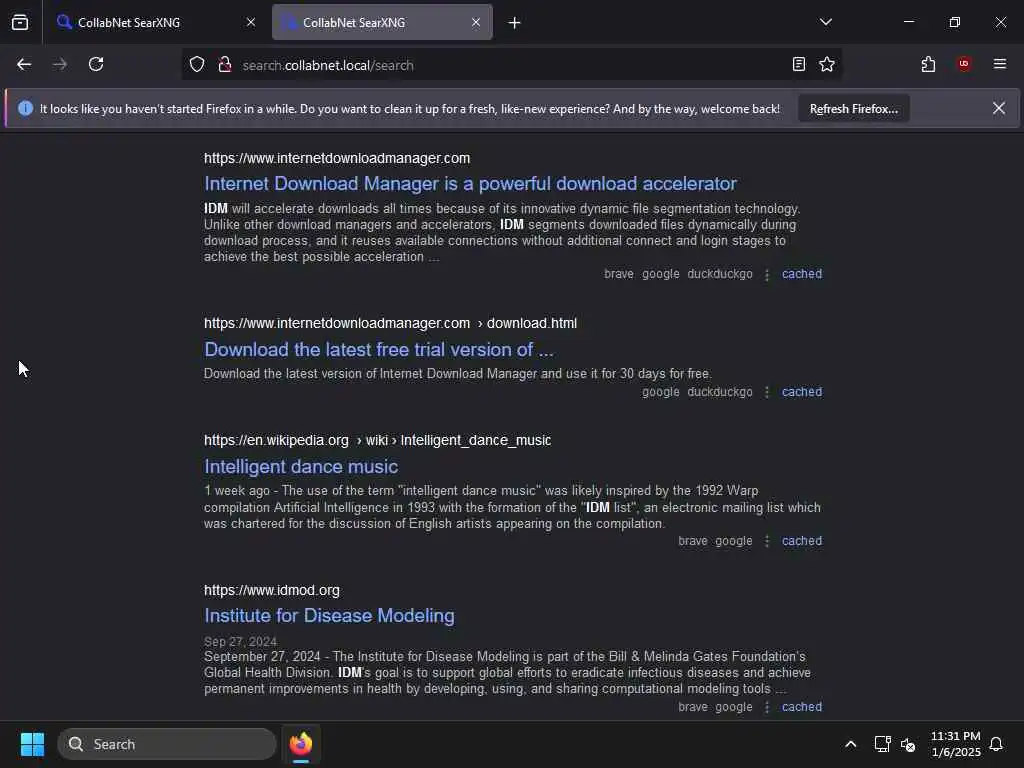Show hidden system tray icons chevron
The height and width of the screenshot is (768, 1024).
[x=850, y=744]
